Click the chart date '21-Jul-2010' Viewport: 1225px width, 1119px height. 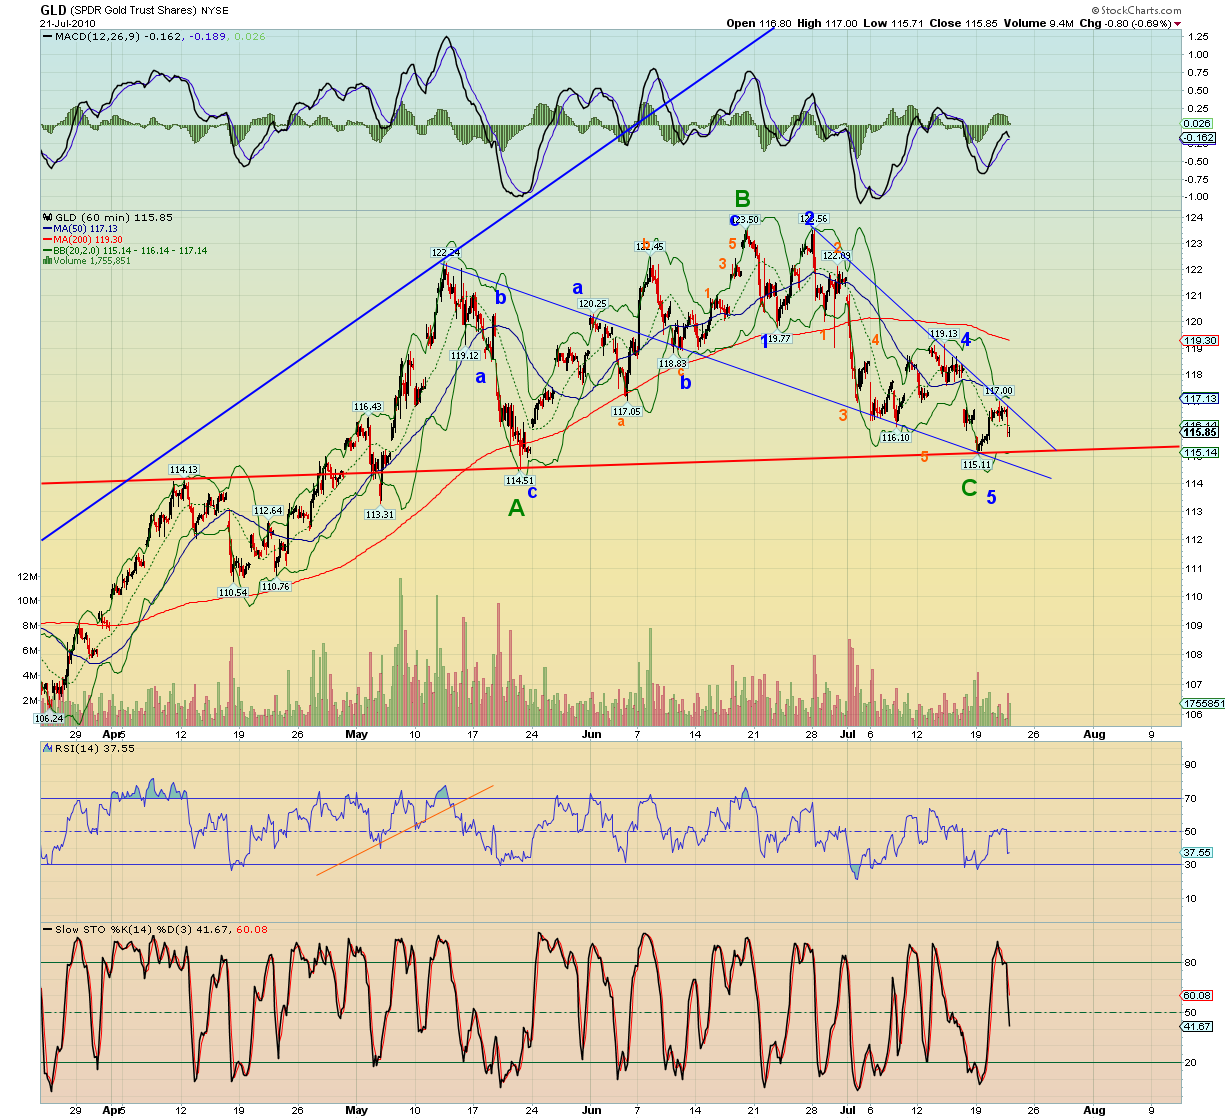(x=68, y=23)
